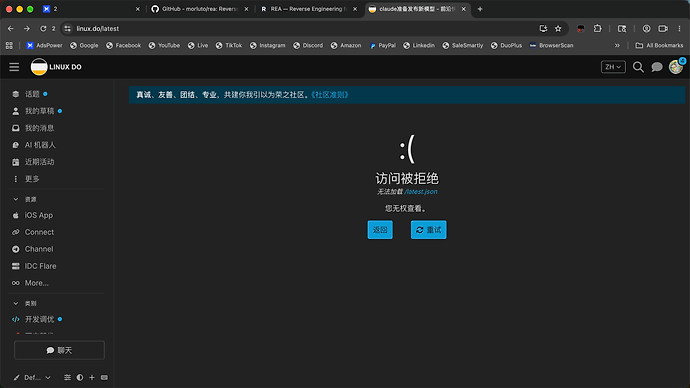Click the 返回 back button
This screenshot has height=388, width=690.
[380, 230]
